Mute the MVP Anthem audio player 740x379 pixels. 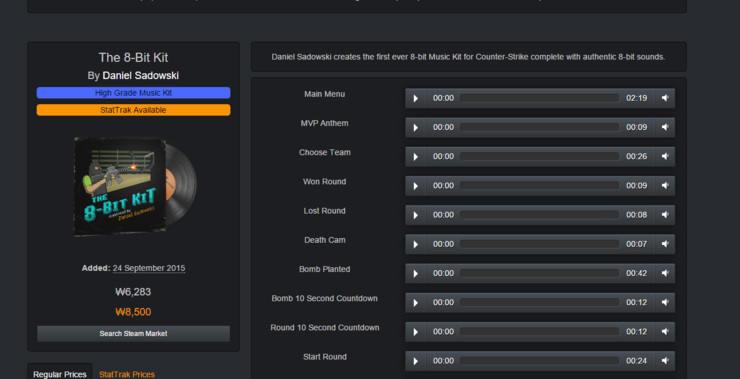pyautogui.click(x=665, y=127)
